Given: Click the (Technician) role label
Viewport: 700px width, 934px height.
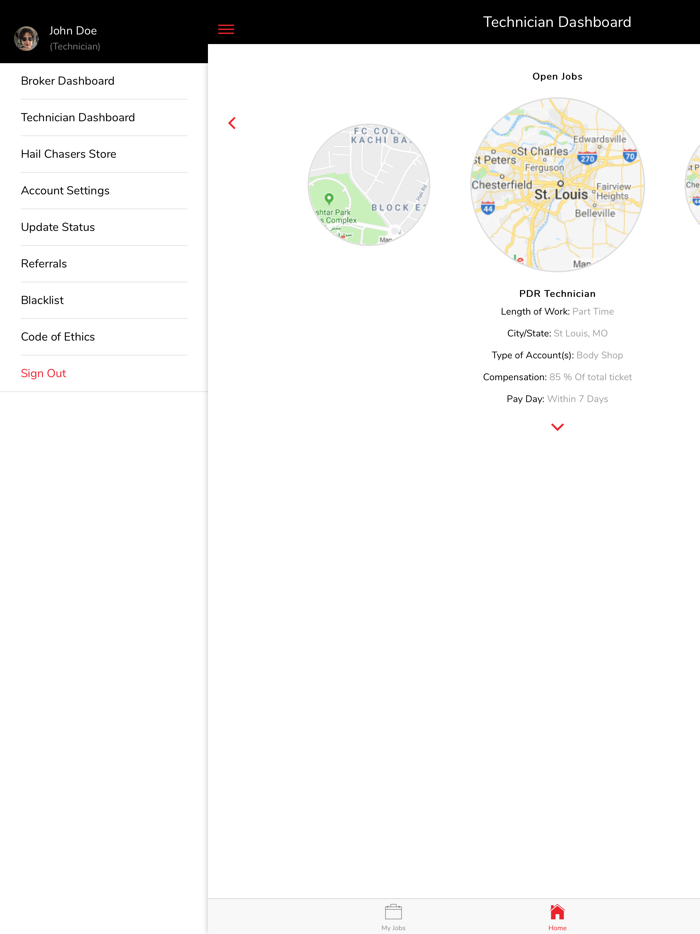Looking at the screenshot, I should coord(75,46).
